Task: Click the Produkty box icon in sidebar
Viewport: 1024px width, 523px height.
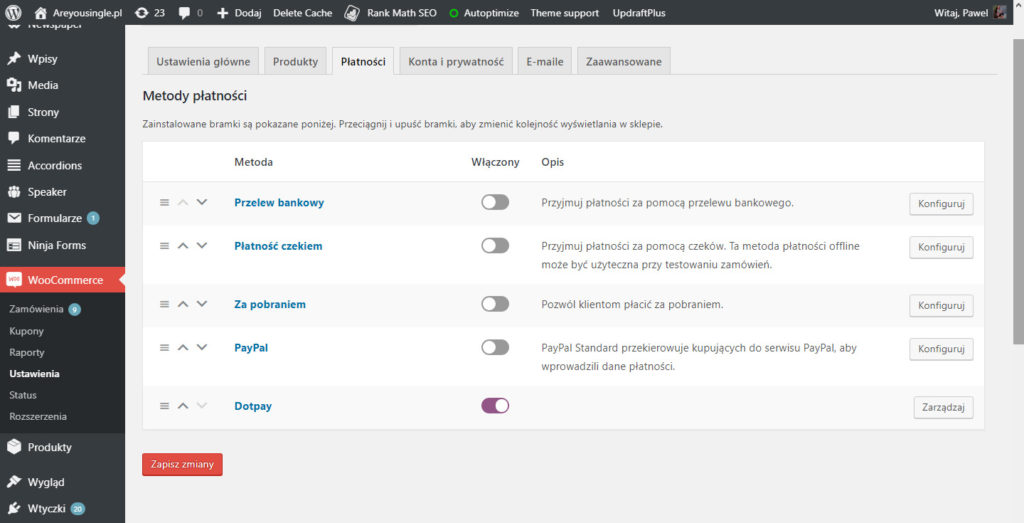Action: [14, 447]
